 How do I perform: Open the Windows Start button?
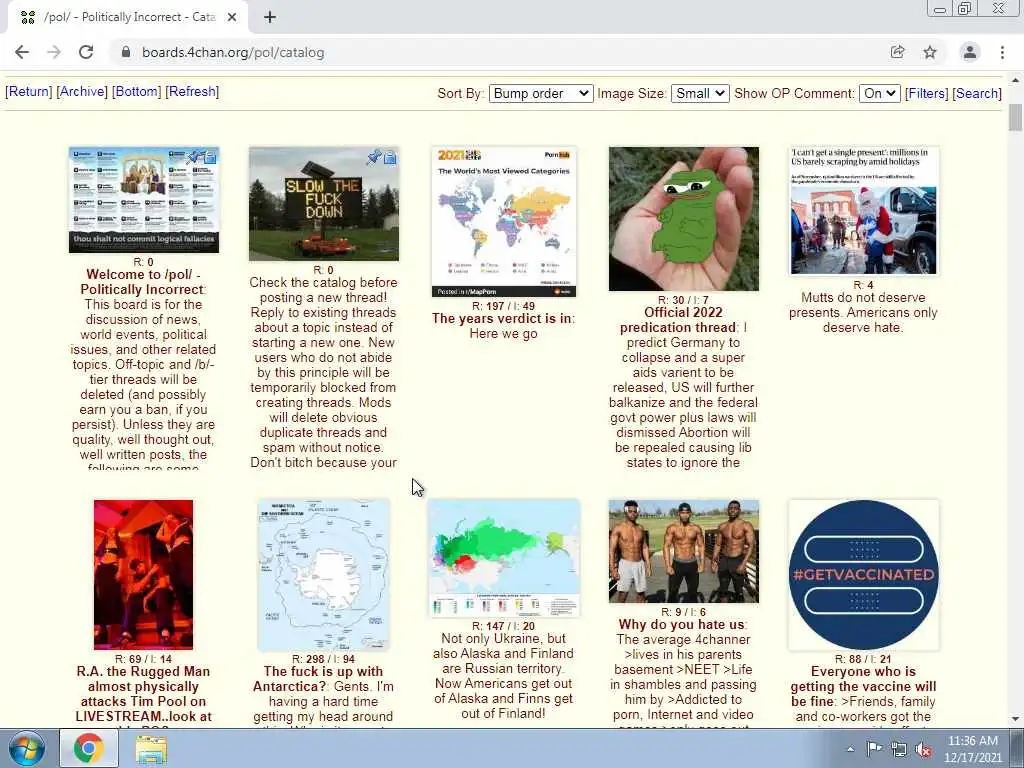pos(27,748)
